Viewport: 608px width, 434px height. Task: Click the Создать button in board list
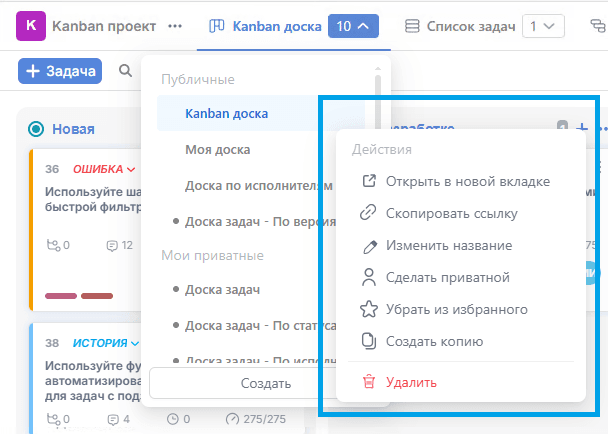pos(266,383)
